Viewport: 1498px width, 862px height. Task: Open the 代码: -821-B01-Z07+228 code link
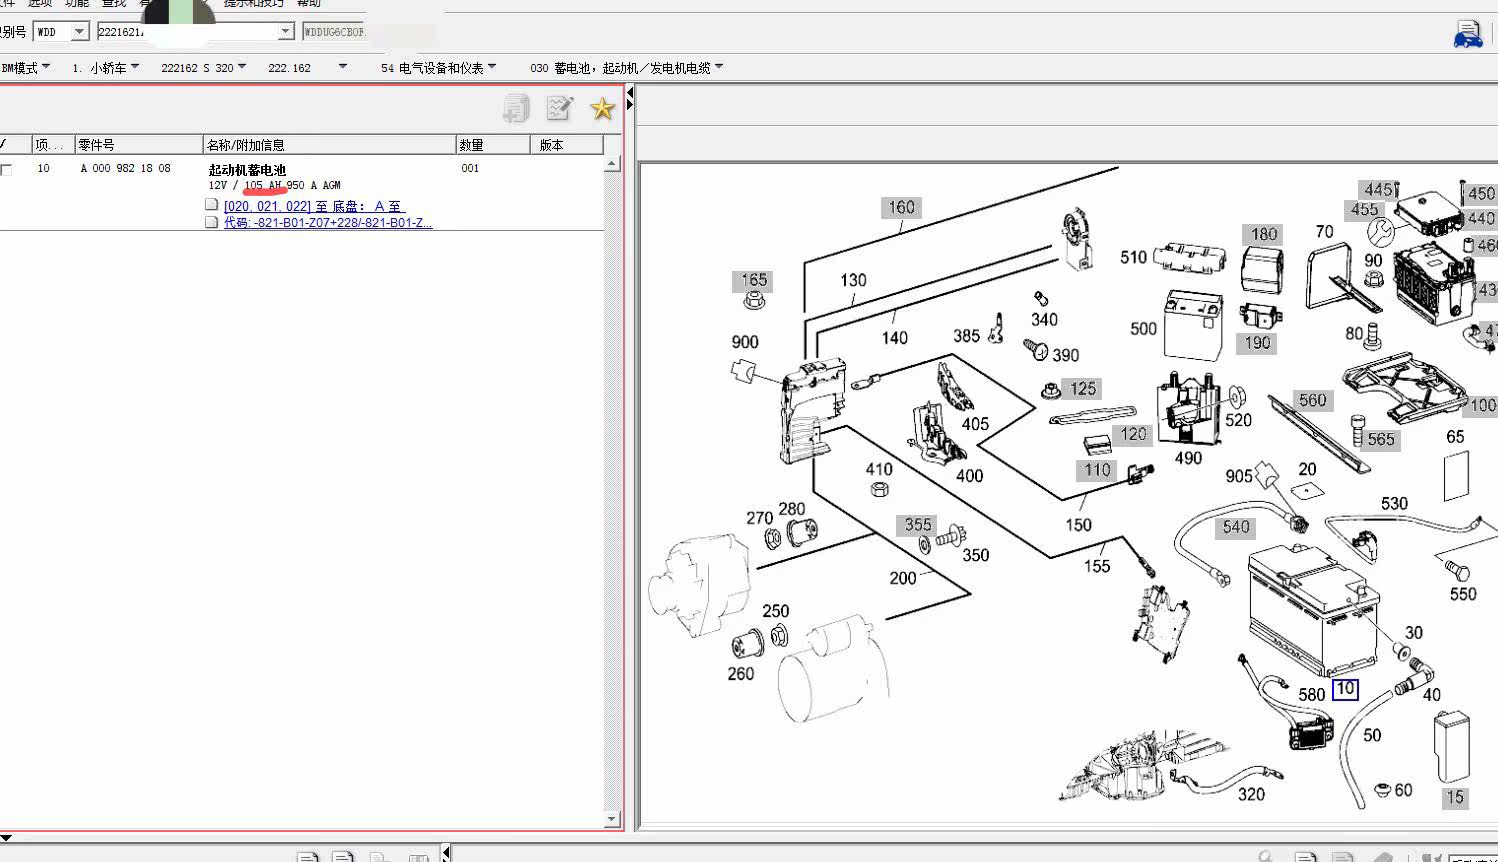pyautogui.click(x=328, y=223)
